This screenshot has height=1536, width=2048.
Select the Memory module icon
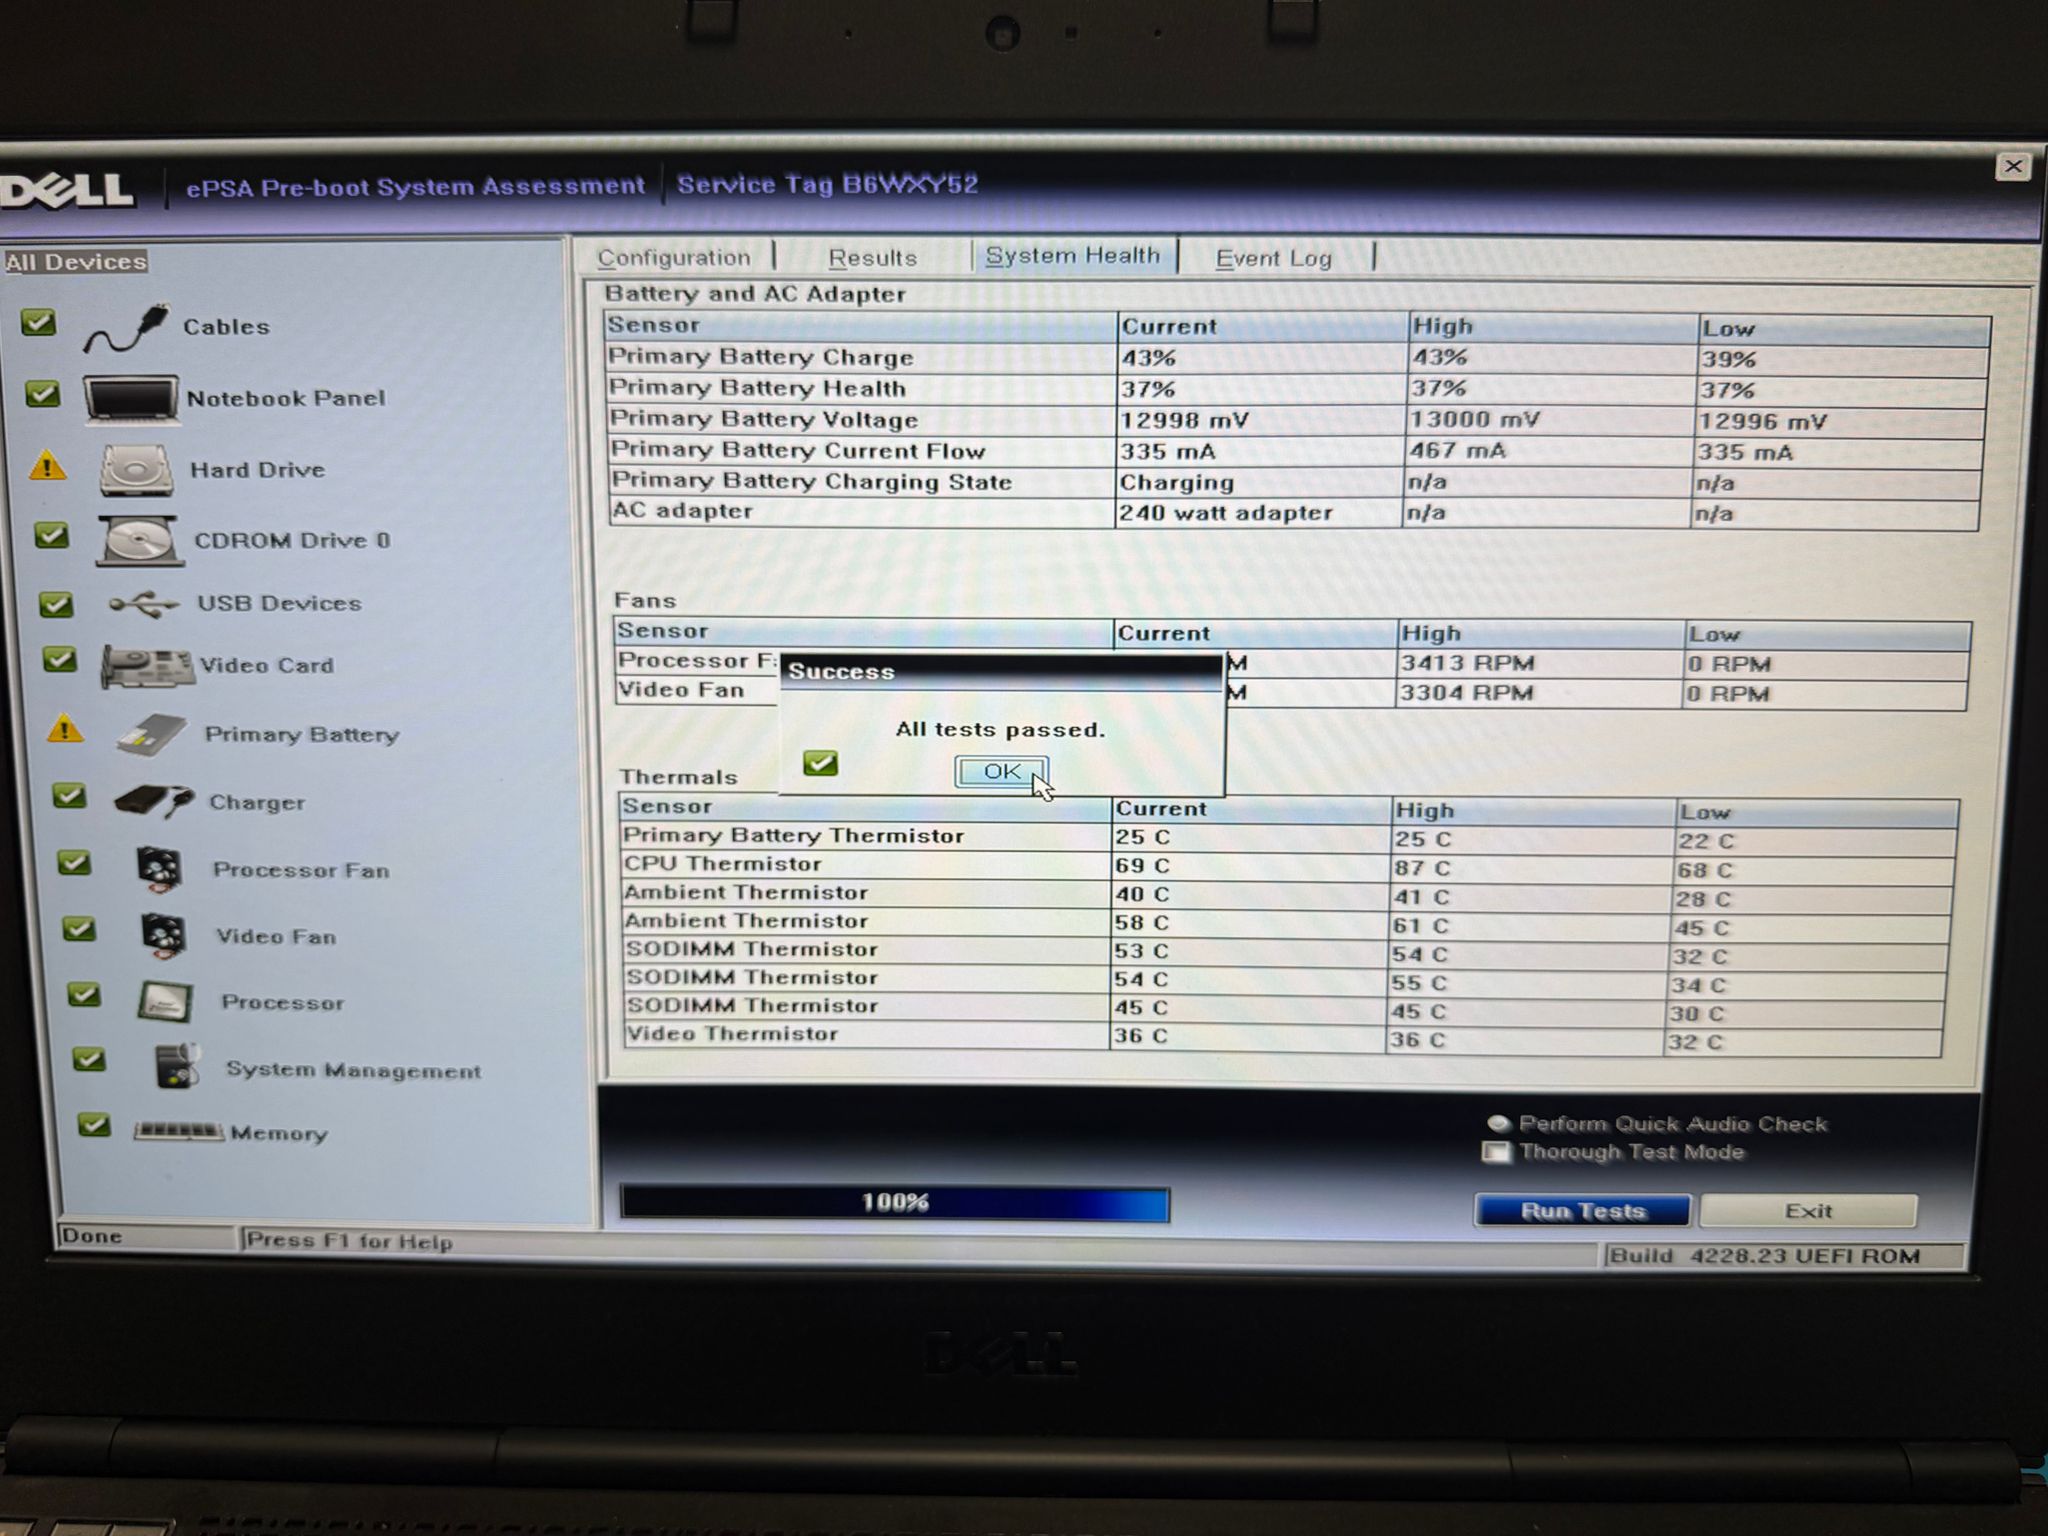[x=179, y=1132]
